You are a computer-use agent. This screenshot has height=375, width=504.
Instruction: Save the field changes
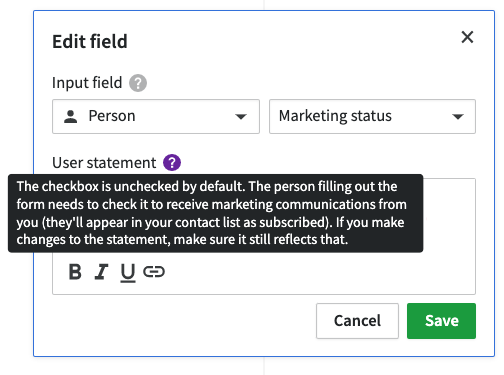441,321
